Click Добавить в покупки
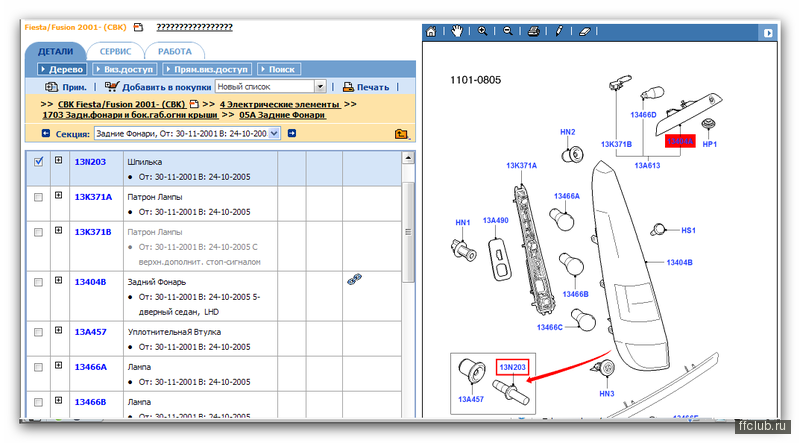The height and width of the screenshot is (443, 800). tap(166, 87)
